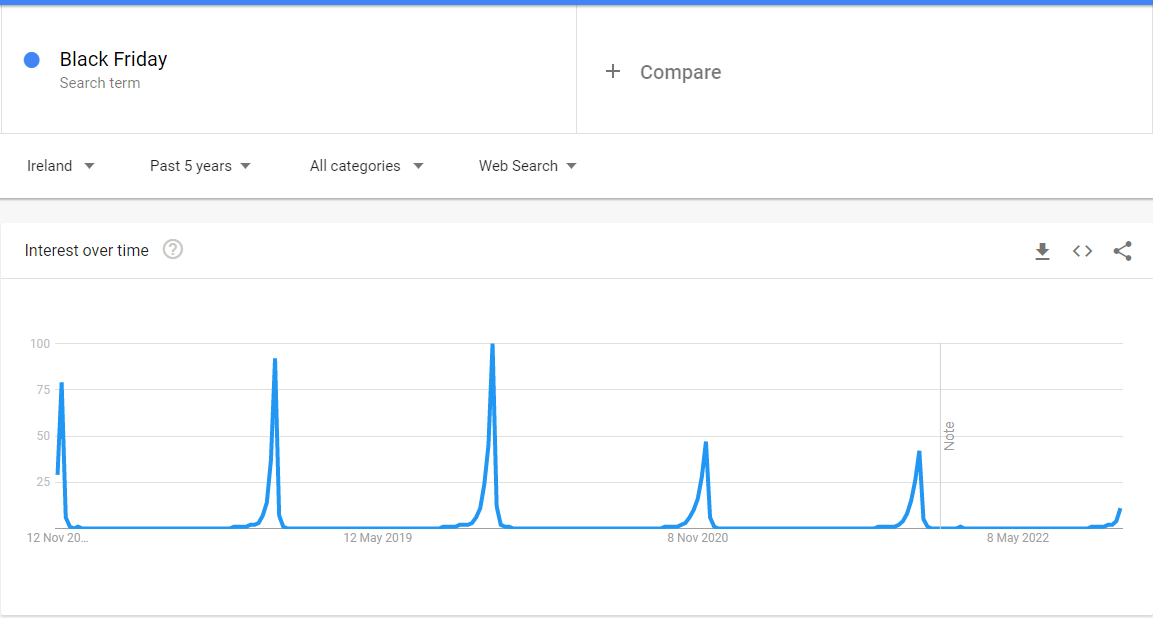The height and width of the screenshot is (618, 1153).
Task: Click the plus icon to add a comparison
Action: pyautogui.click(x=613, y=71)
